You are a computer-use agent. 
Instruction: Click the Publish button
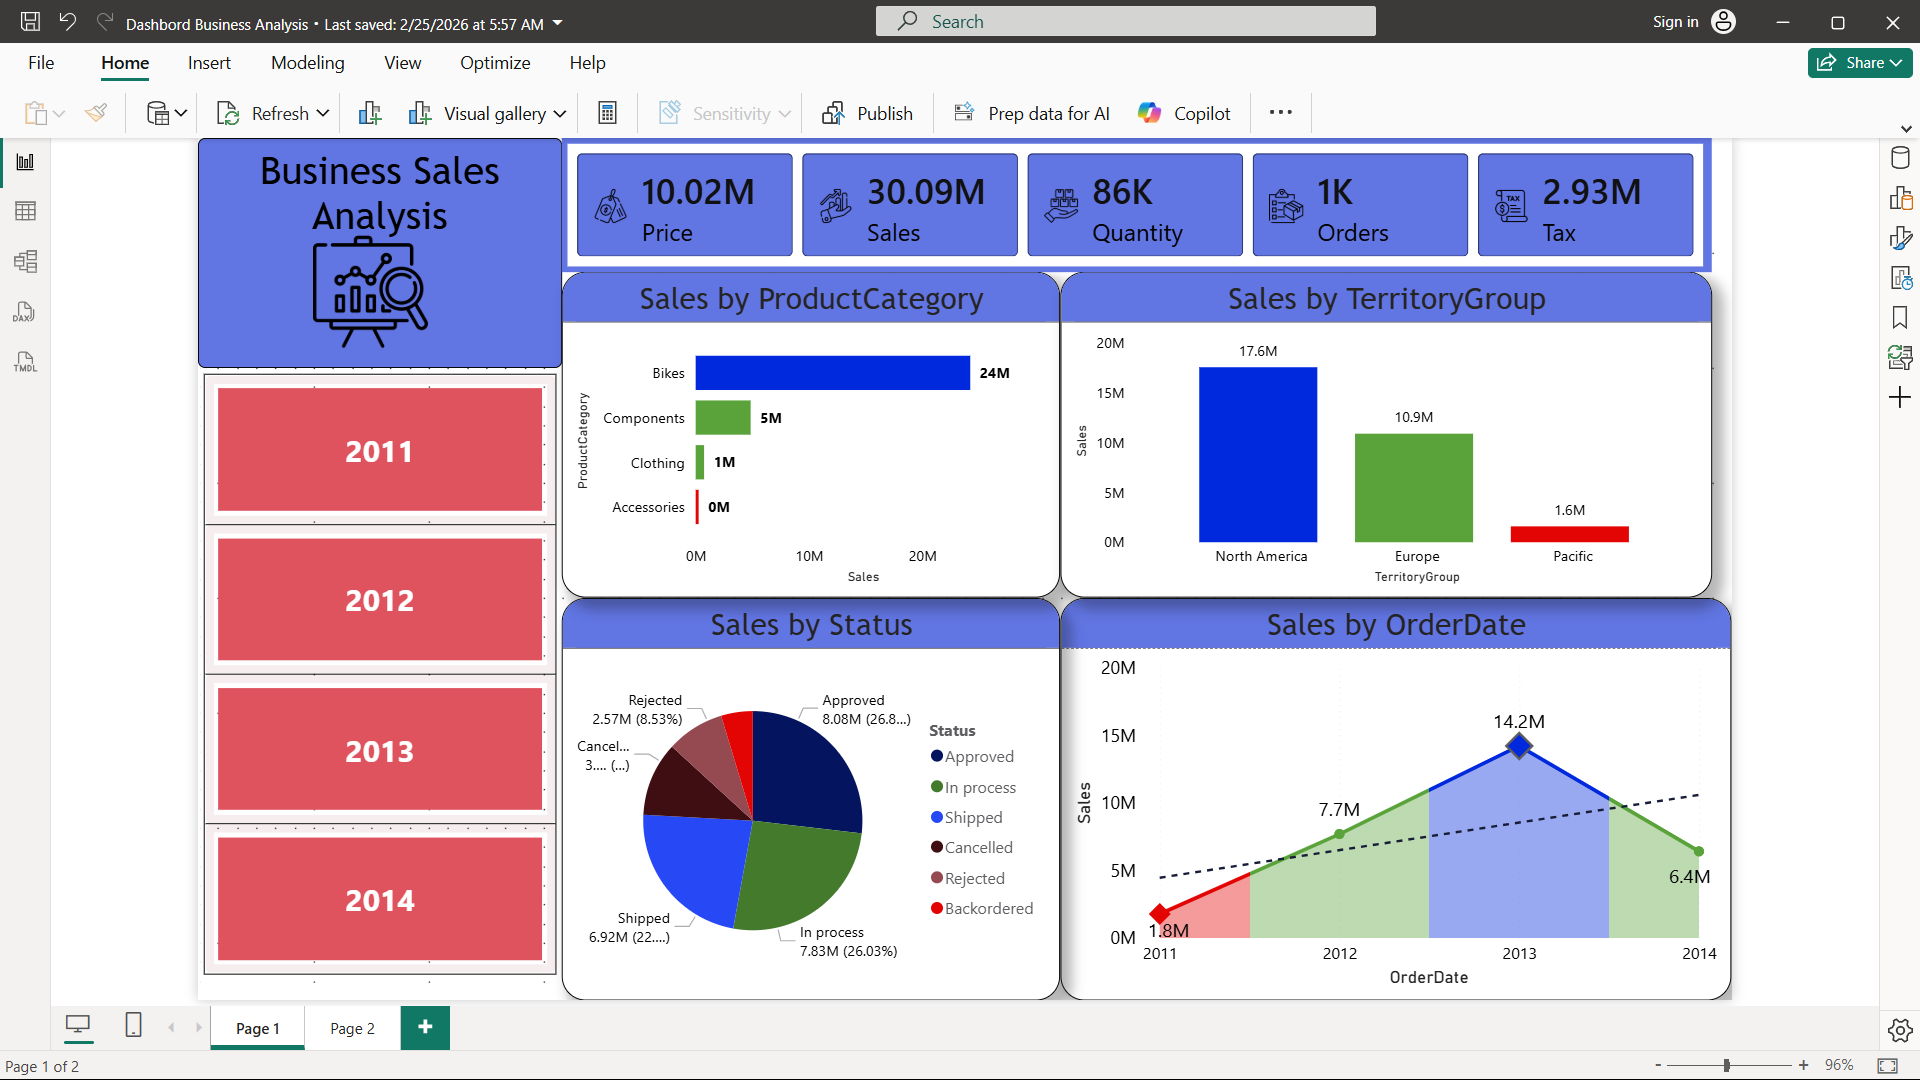click(868, 112)
